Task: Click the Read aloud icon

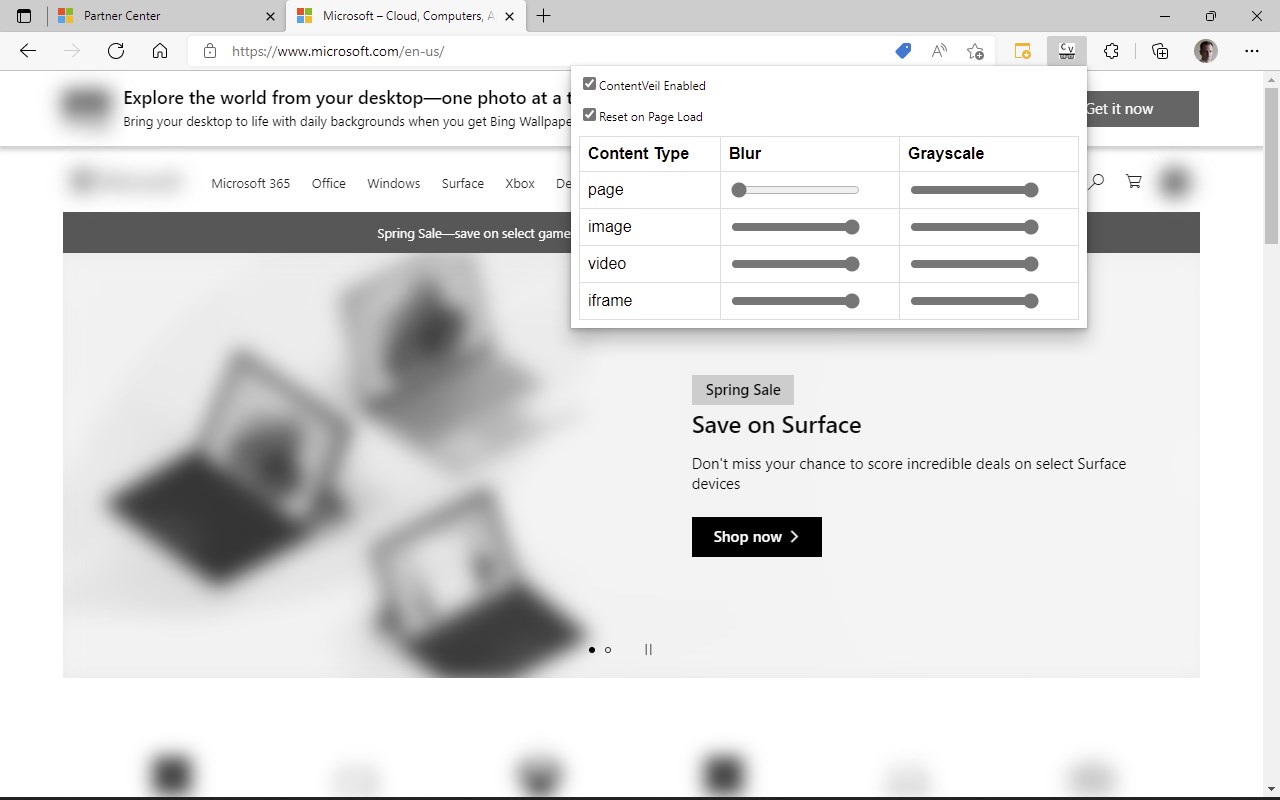Action: [x=939, y=51]
